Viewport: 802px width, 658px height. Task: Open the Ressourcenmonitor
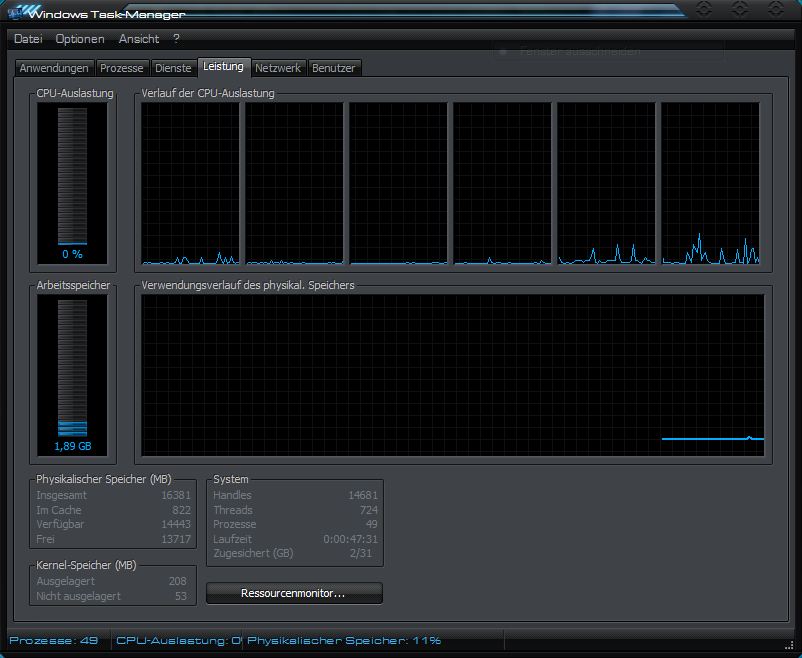[294, 594]
